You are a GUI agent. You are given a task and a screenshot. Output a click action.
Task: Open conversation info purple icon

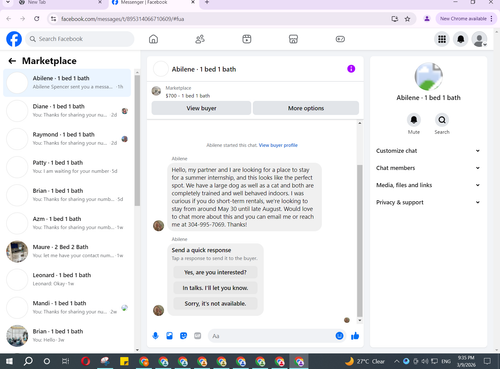(x=351, y=69)
